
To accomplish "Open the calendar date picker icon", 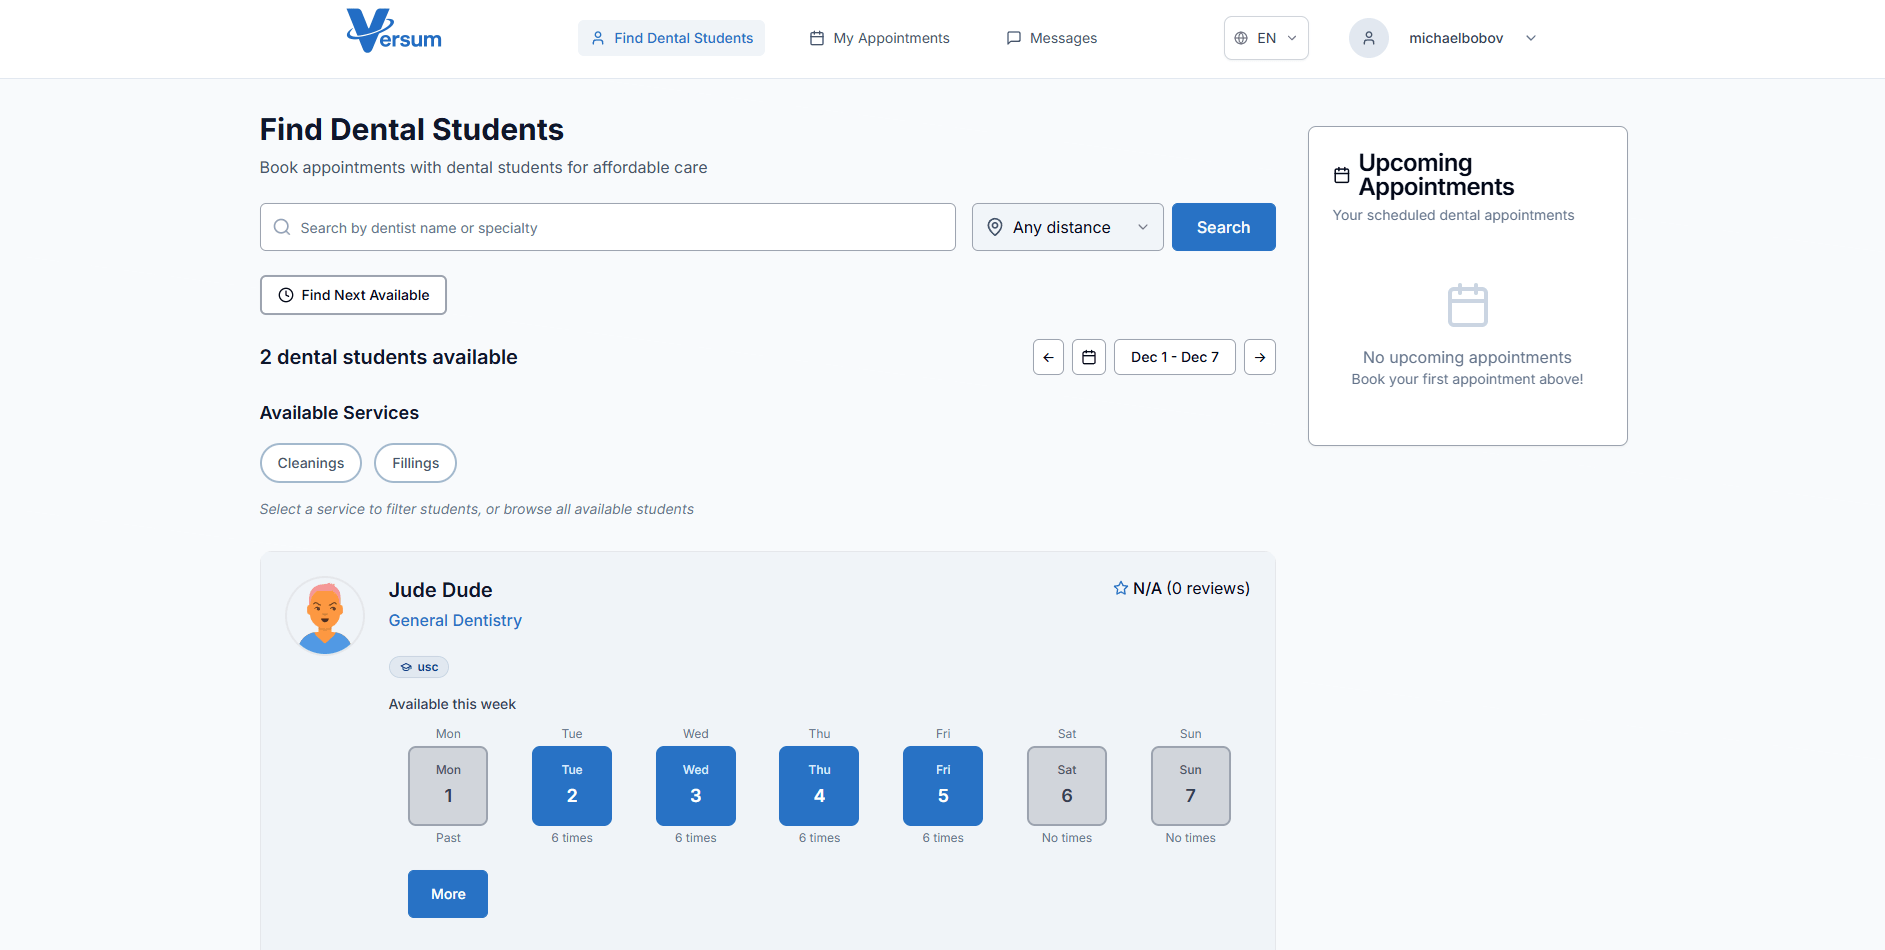I will (1089, 357).
